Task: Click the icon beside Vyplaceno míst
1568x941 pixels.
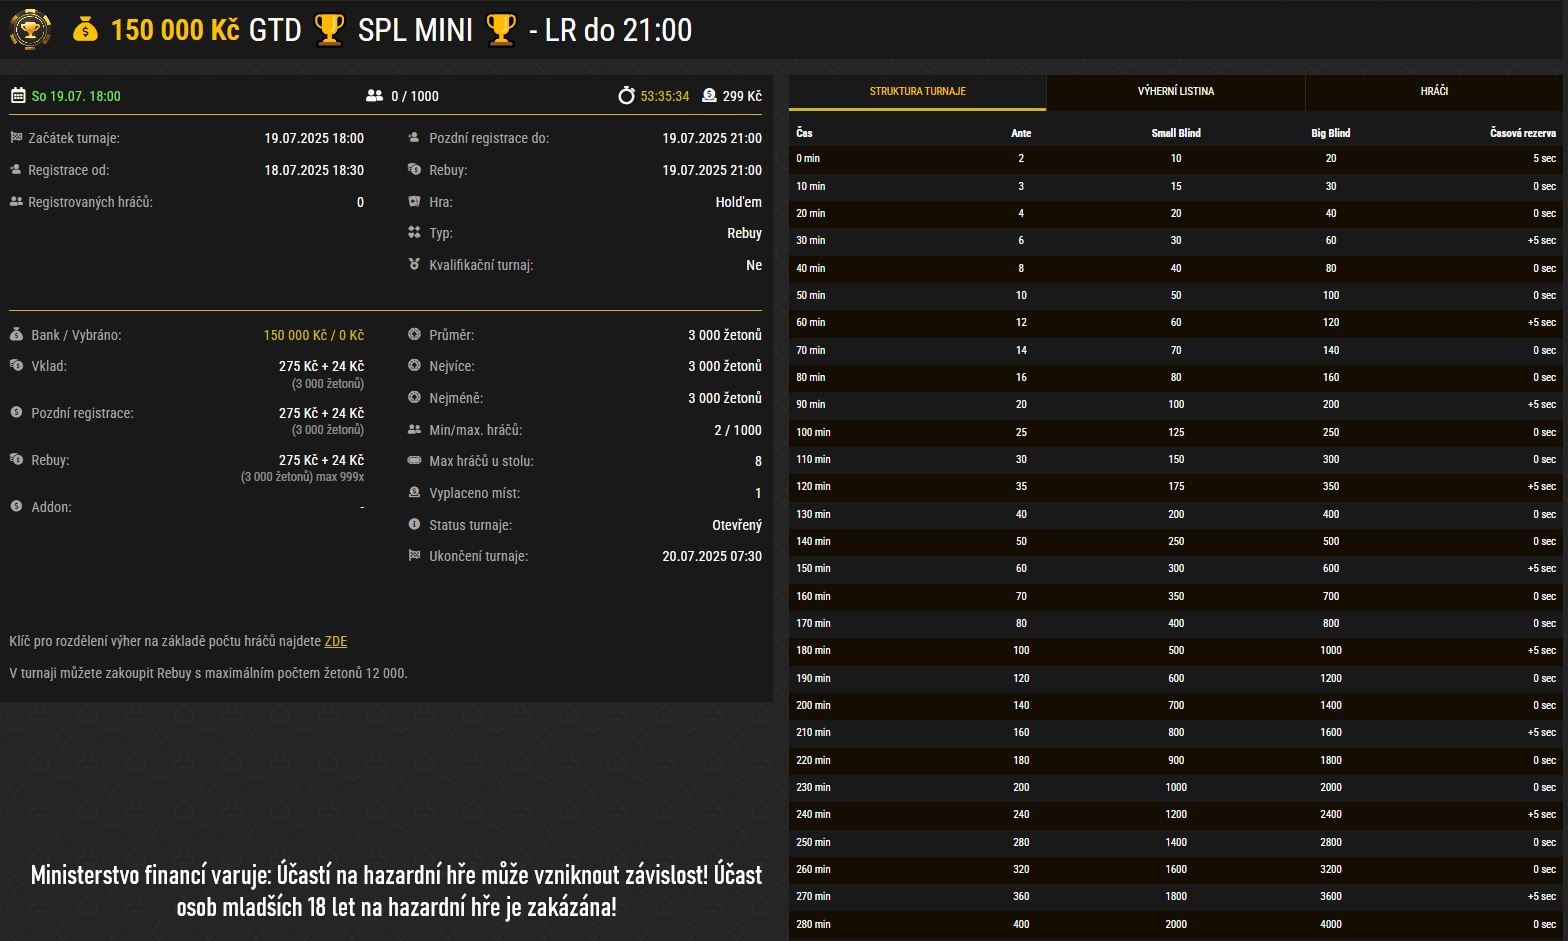Action: click(x=414, y=493)
